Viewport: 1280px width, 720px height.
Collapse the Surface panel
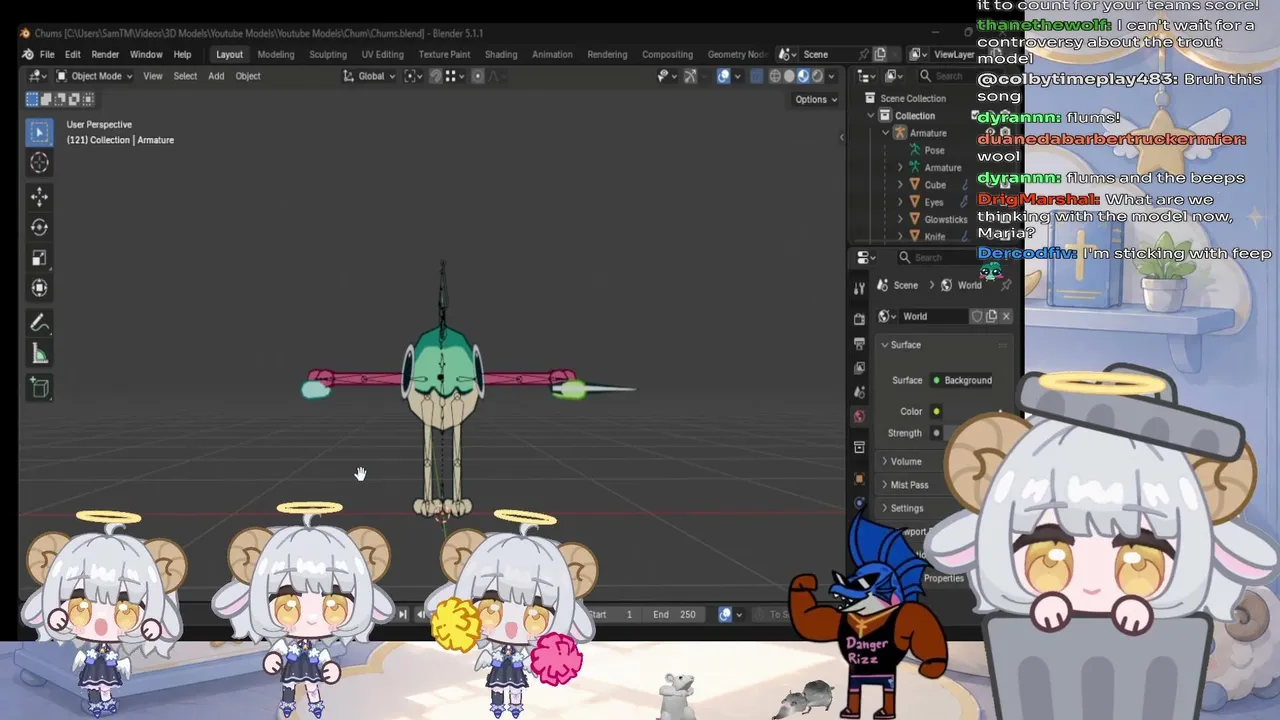[885, 345]
